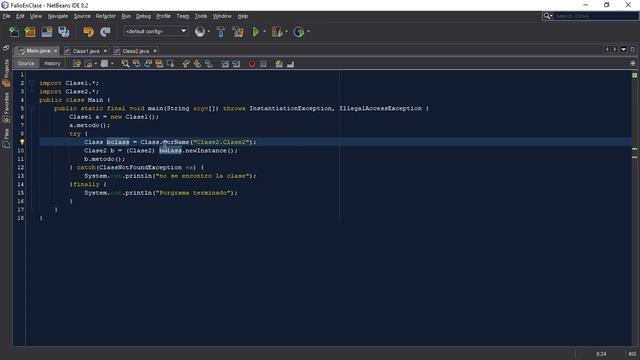The image size is (640, 360).
Task: Collapse the main method fold at line 5
Action: coord(32,109)
